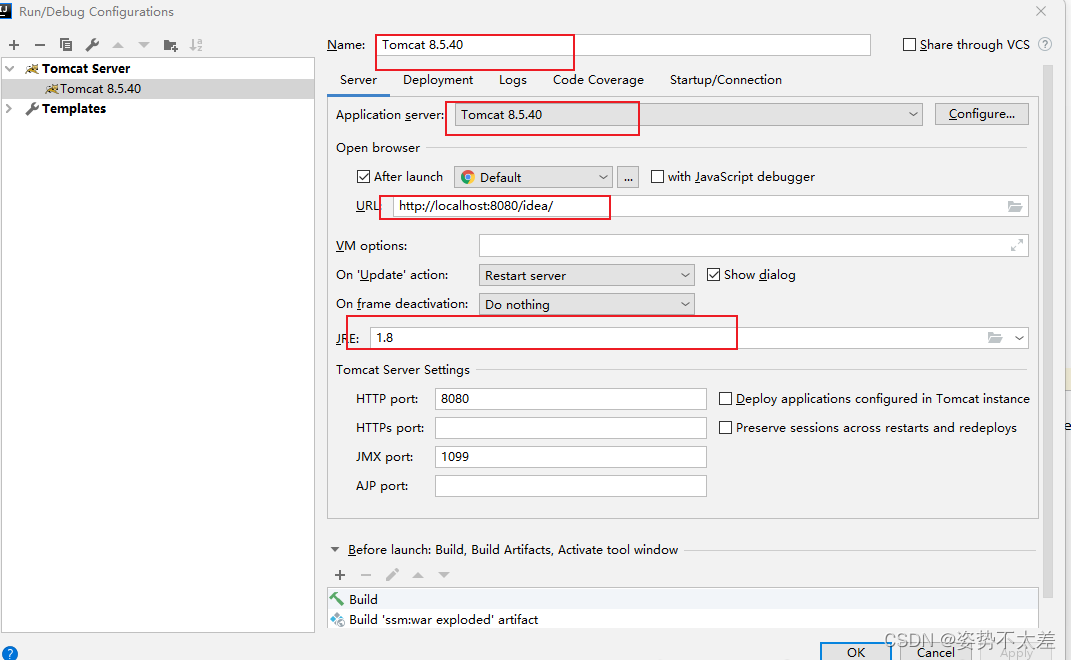Close the Run/Debug Configurations dialog
Screen dimensions: 1071x660
(1040, 11)
